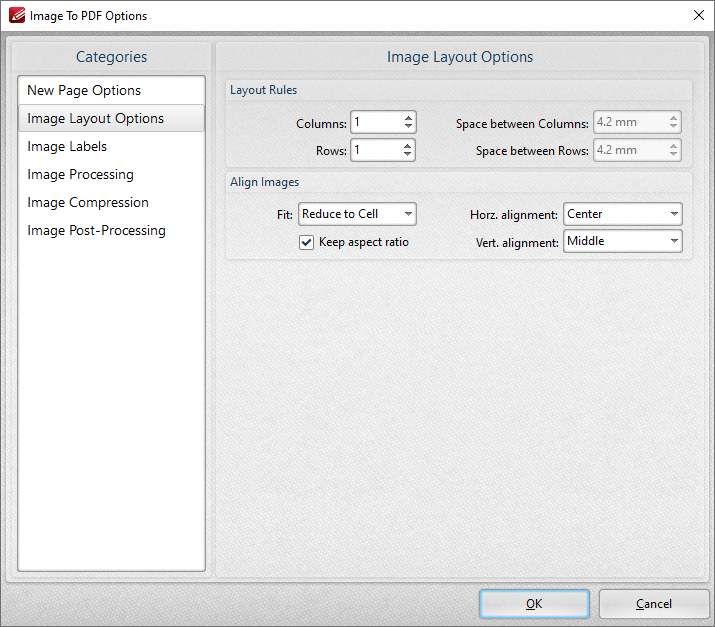This screenshot has width=715, height=627.
Task: Increase Columns value with up arrow
Action: (408, 118)
